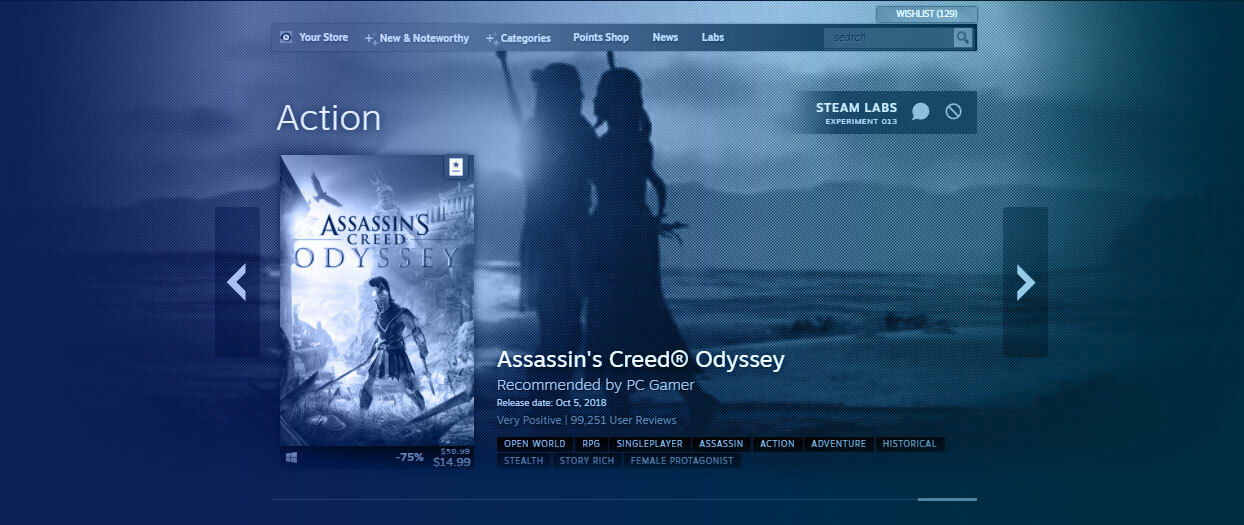Open the Points Shop tab
1244x525 pixels.
[601, 37]
